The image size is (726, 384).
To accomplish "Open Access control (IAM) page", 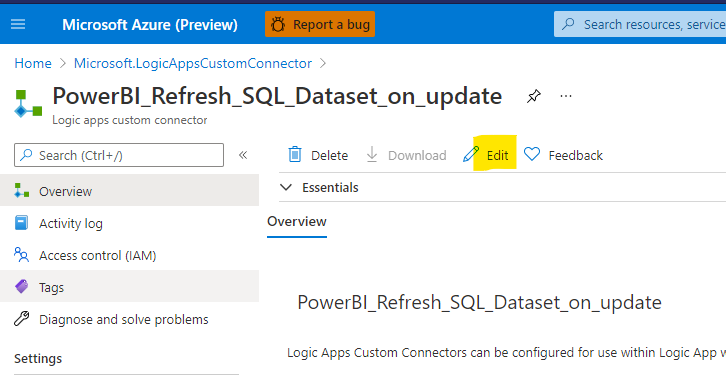I will 129,255.
